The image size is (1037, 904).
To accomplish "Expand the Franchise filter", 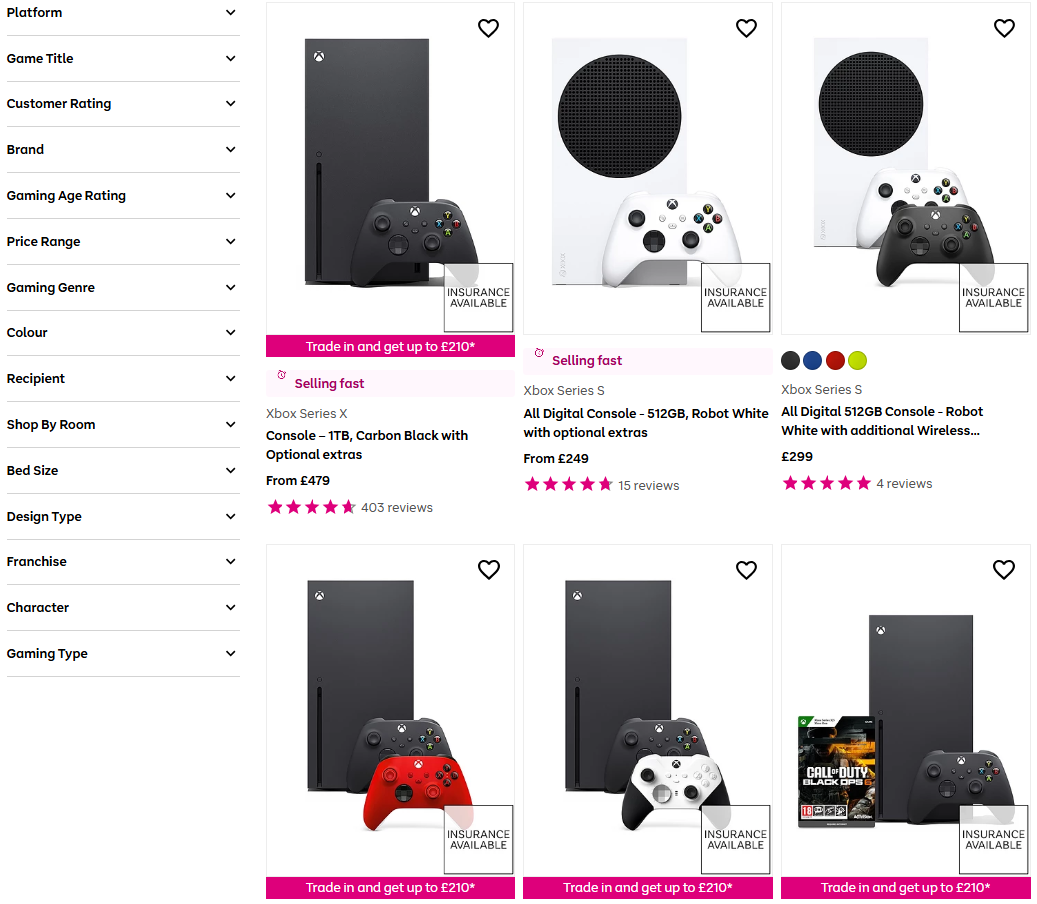I will click(x=123, y=562).
